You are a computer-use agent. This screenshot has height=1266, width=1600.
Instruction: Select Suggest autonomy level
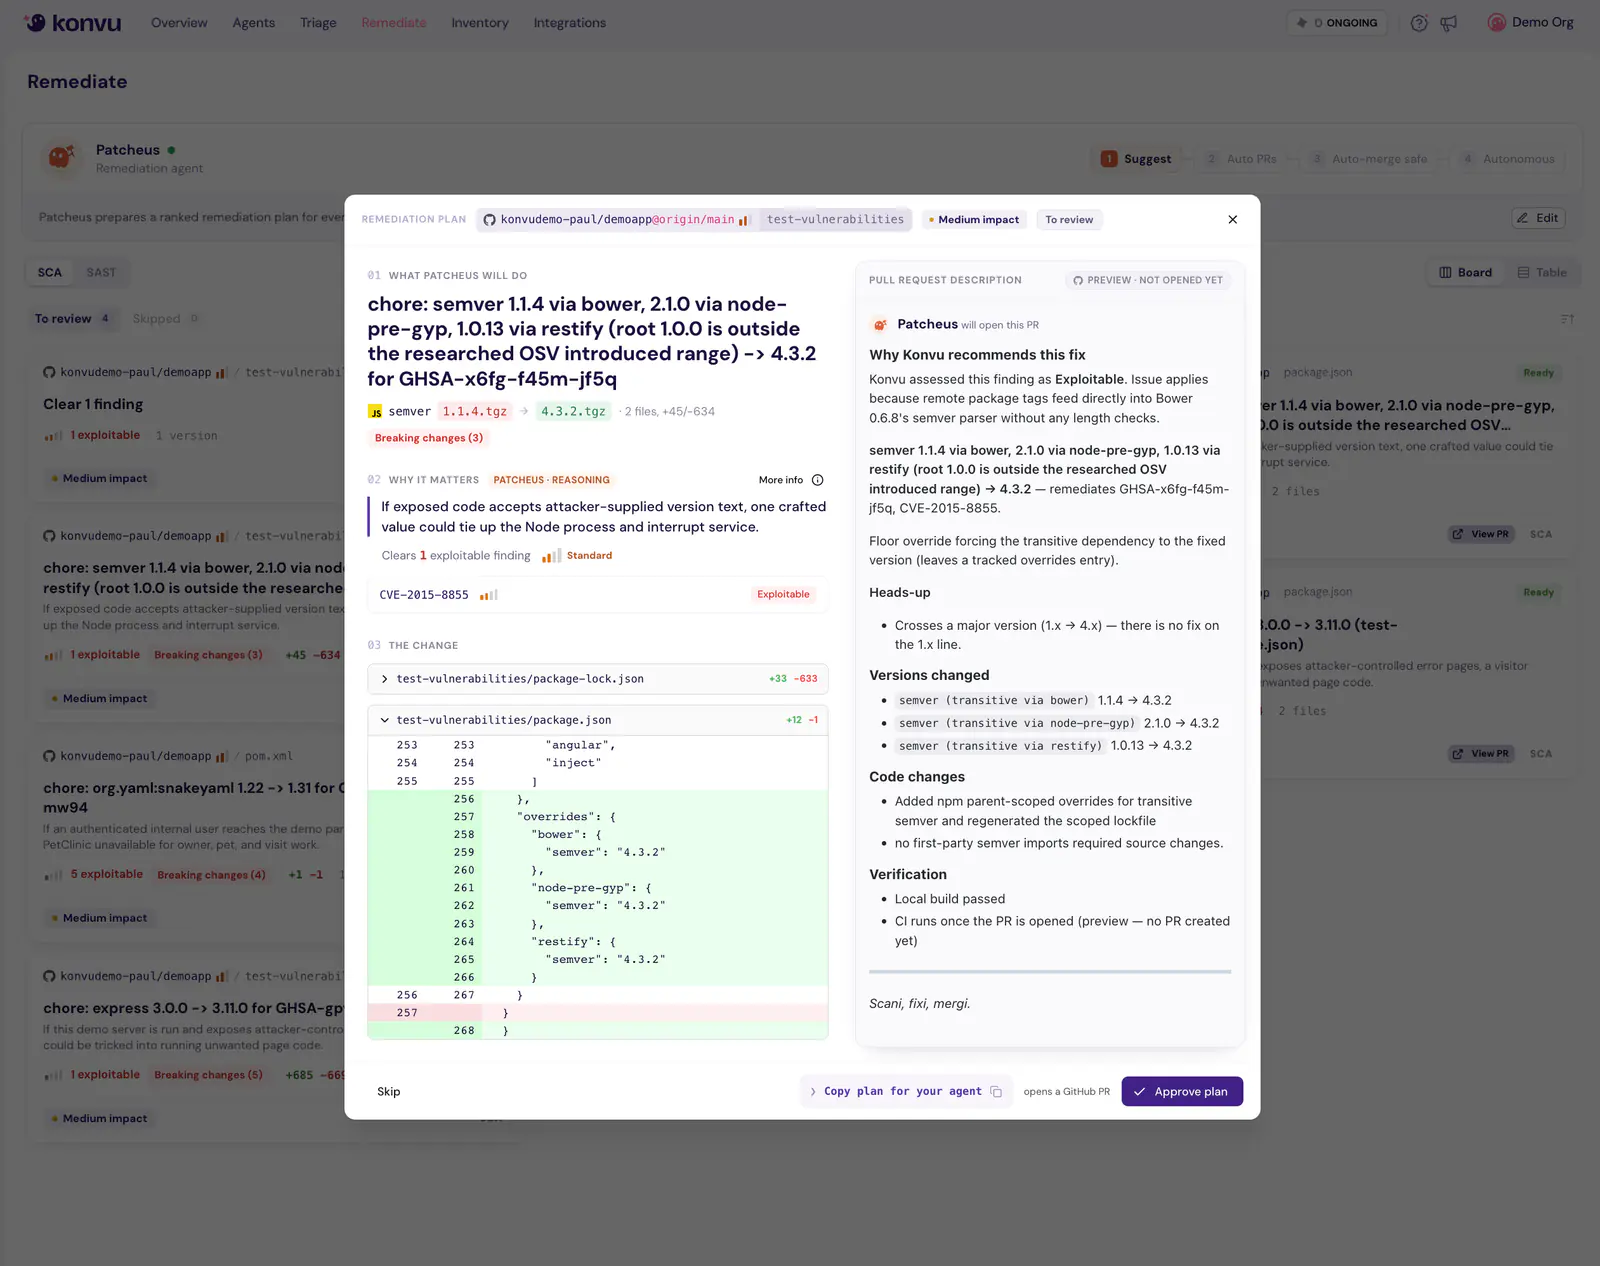coord(1136,159)
